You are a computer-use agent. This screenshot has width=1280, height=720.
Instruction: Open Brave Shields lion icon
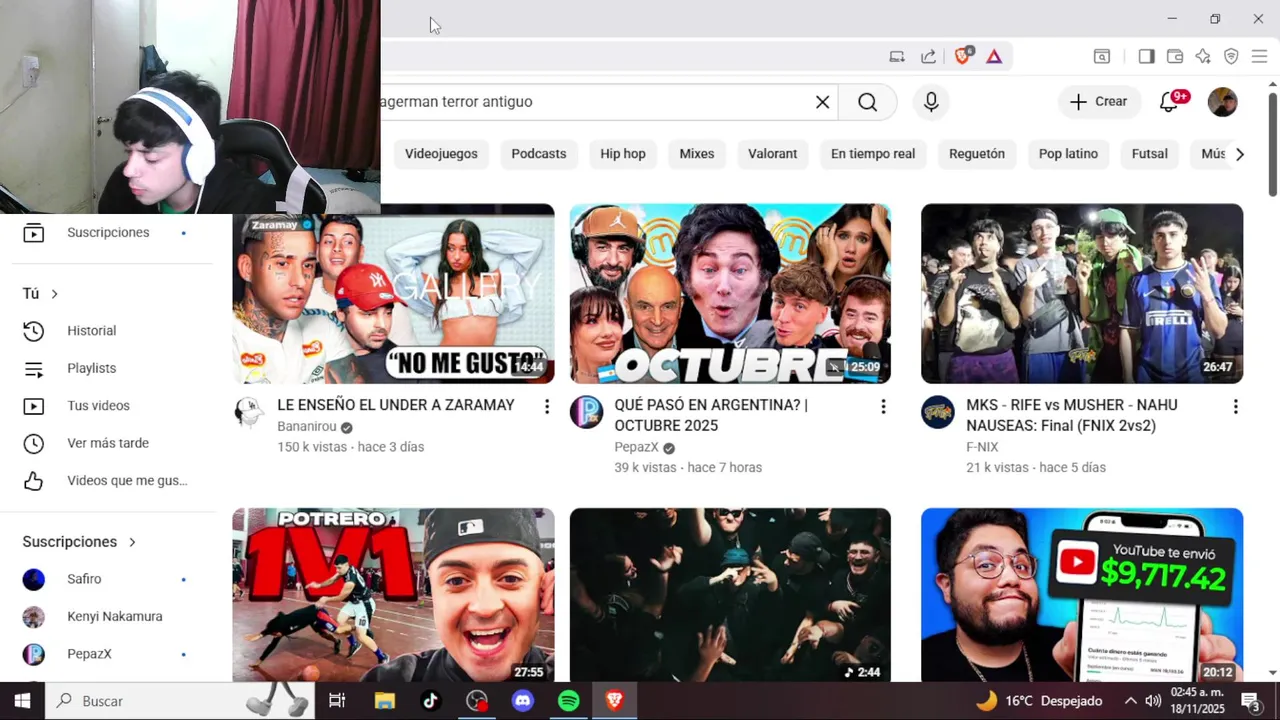tap(962, 56)
